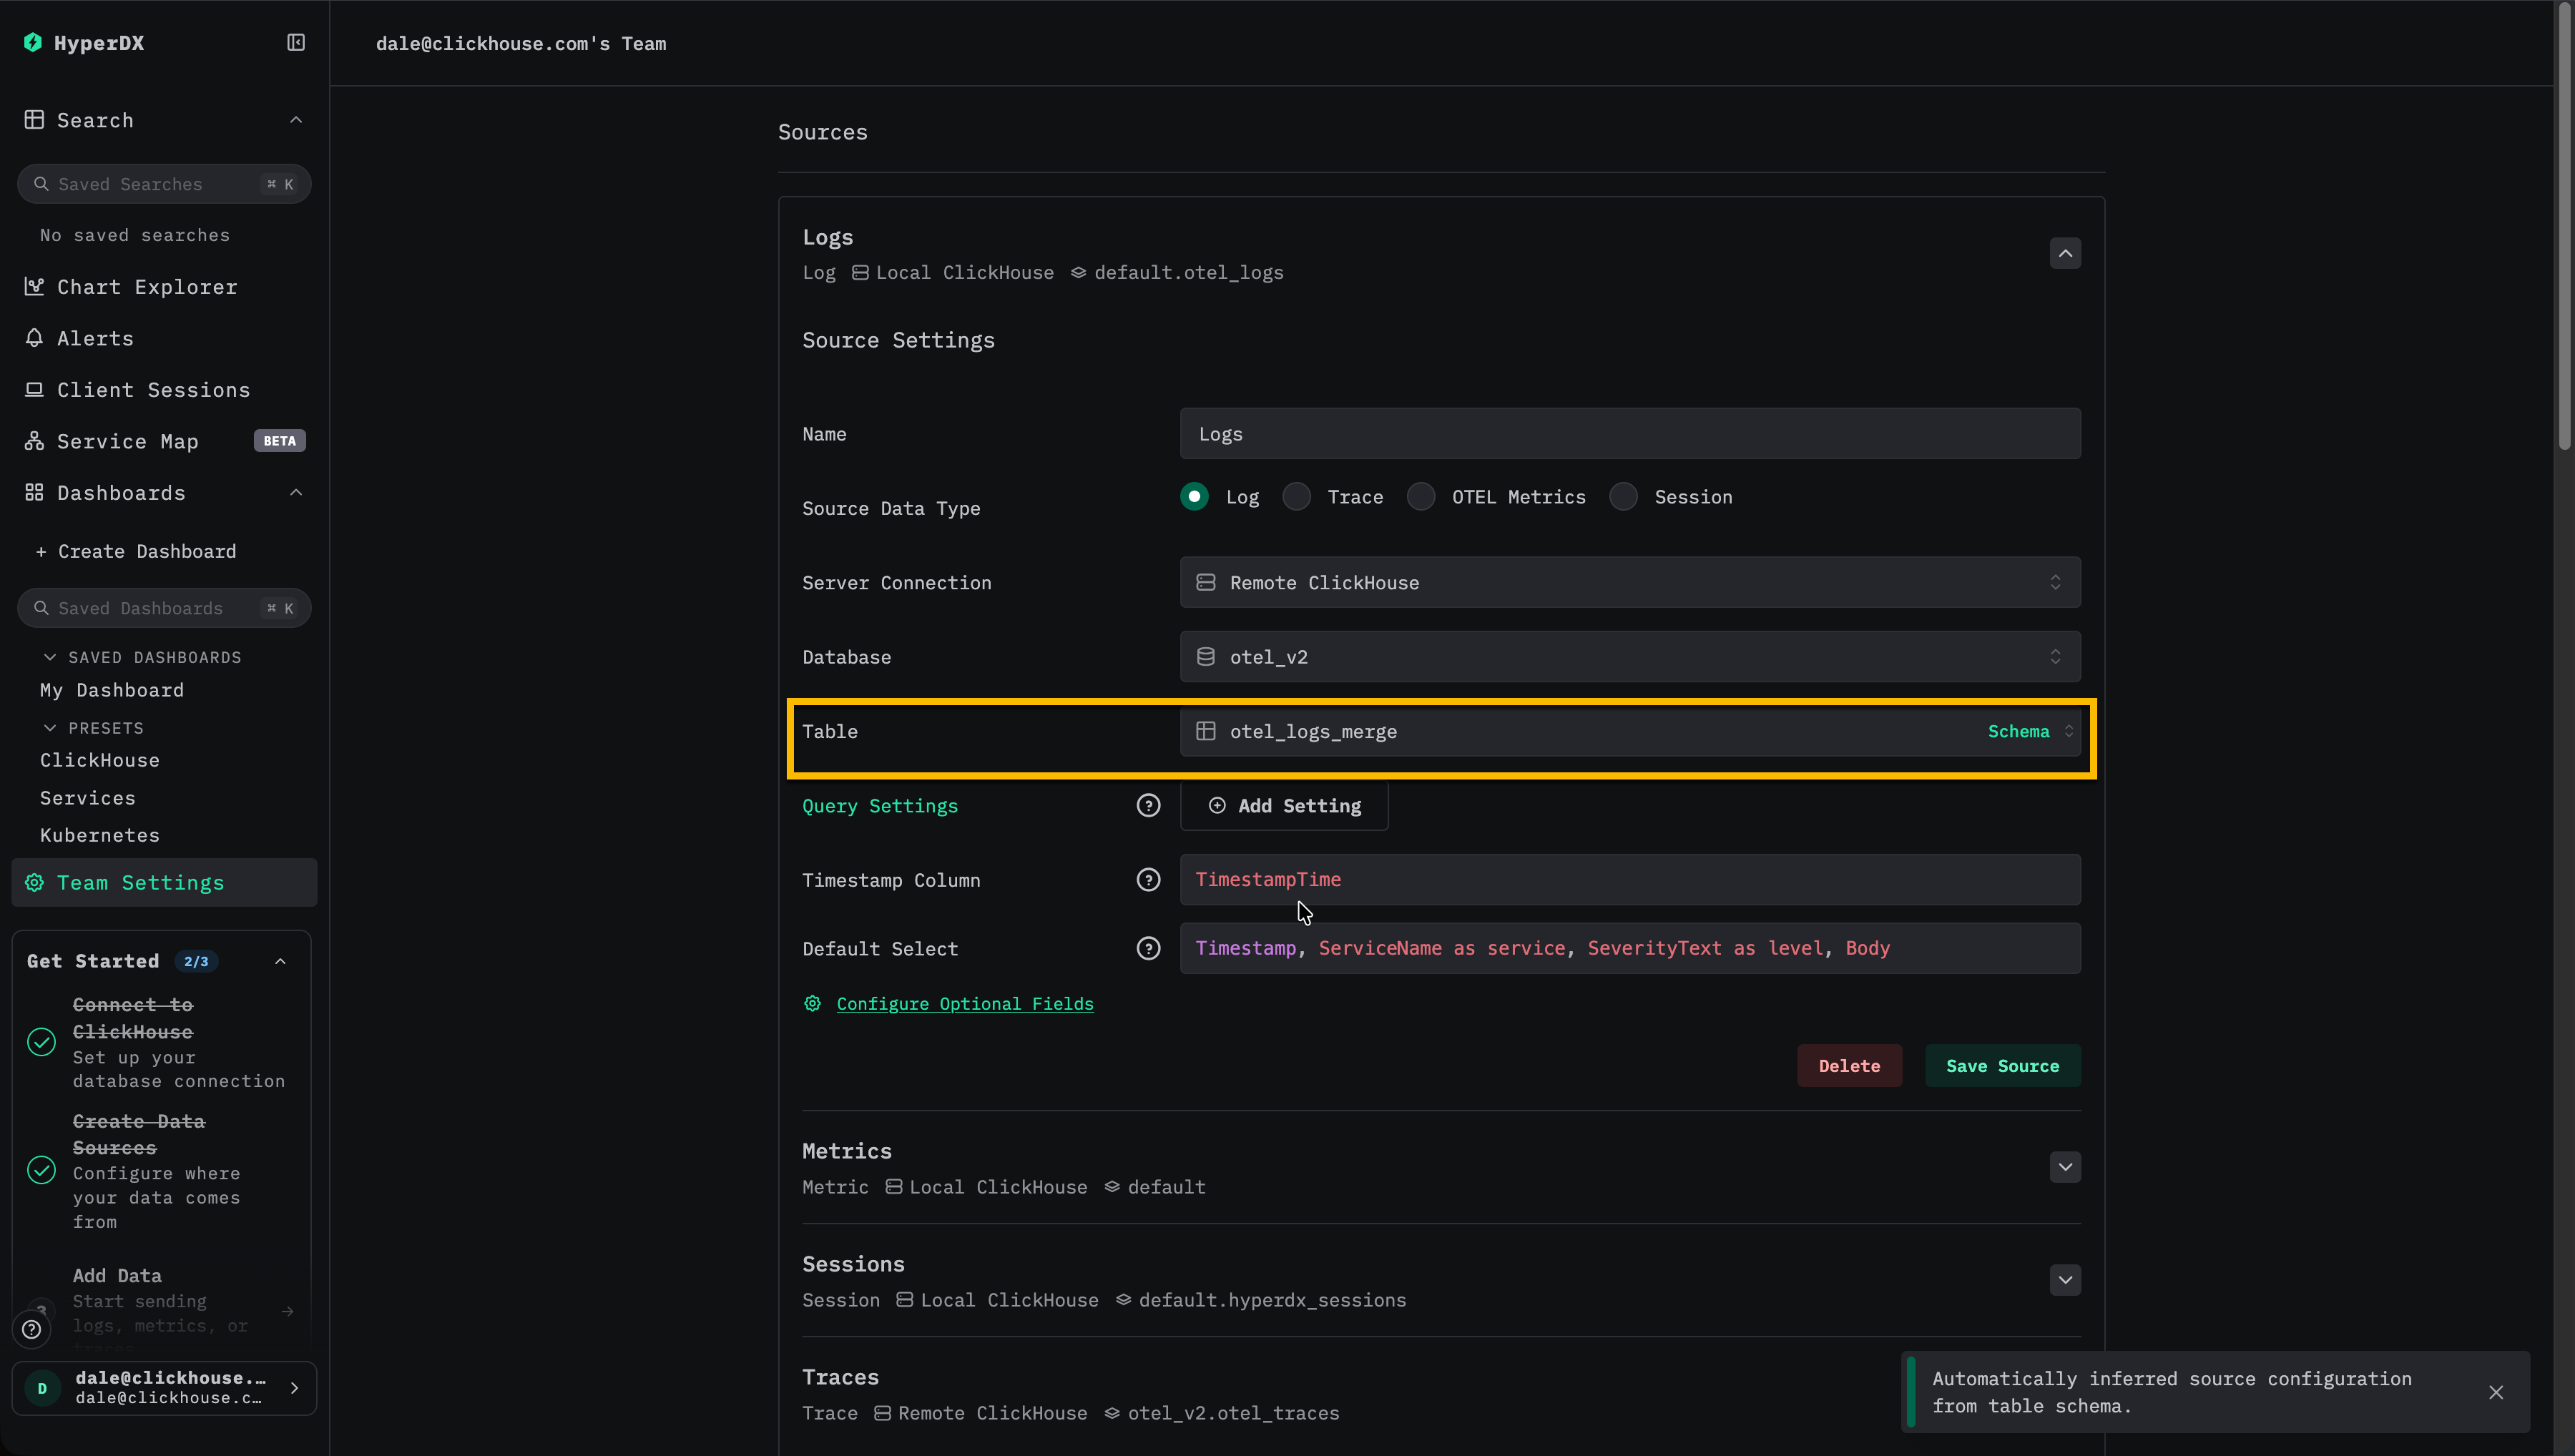Open help button at bottom left
The image size is (2575, 1456).
pyautogui.click(x=32, y=1329)
